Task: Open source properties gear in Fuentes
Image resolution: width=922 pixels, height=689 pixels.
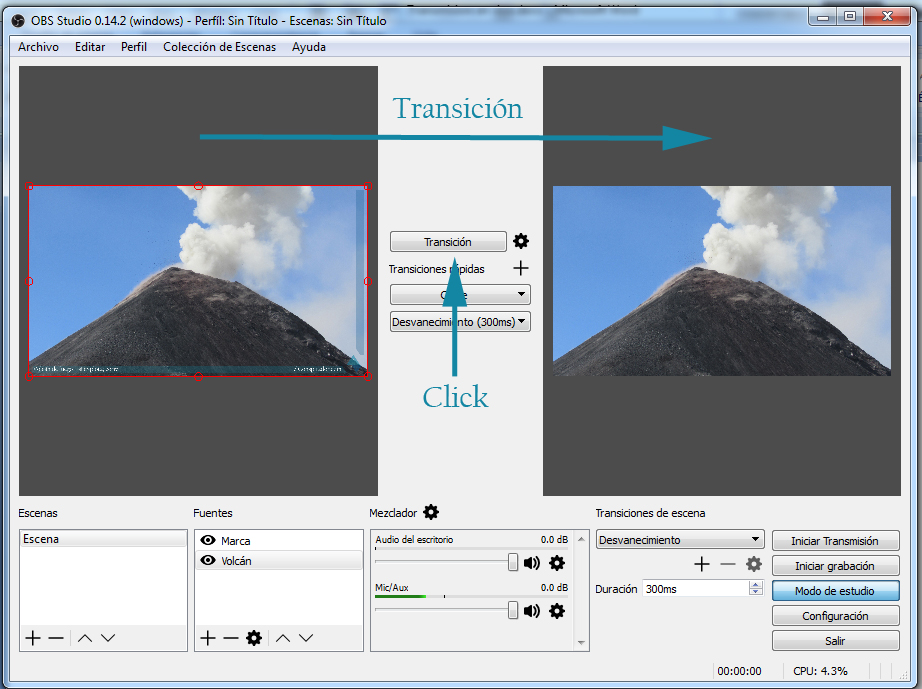Action: 254,638
